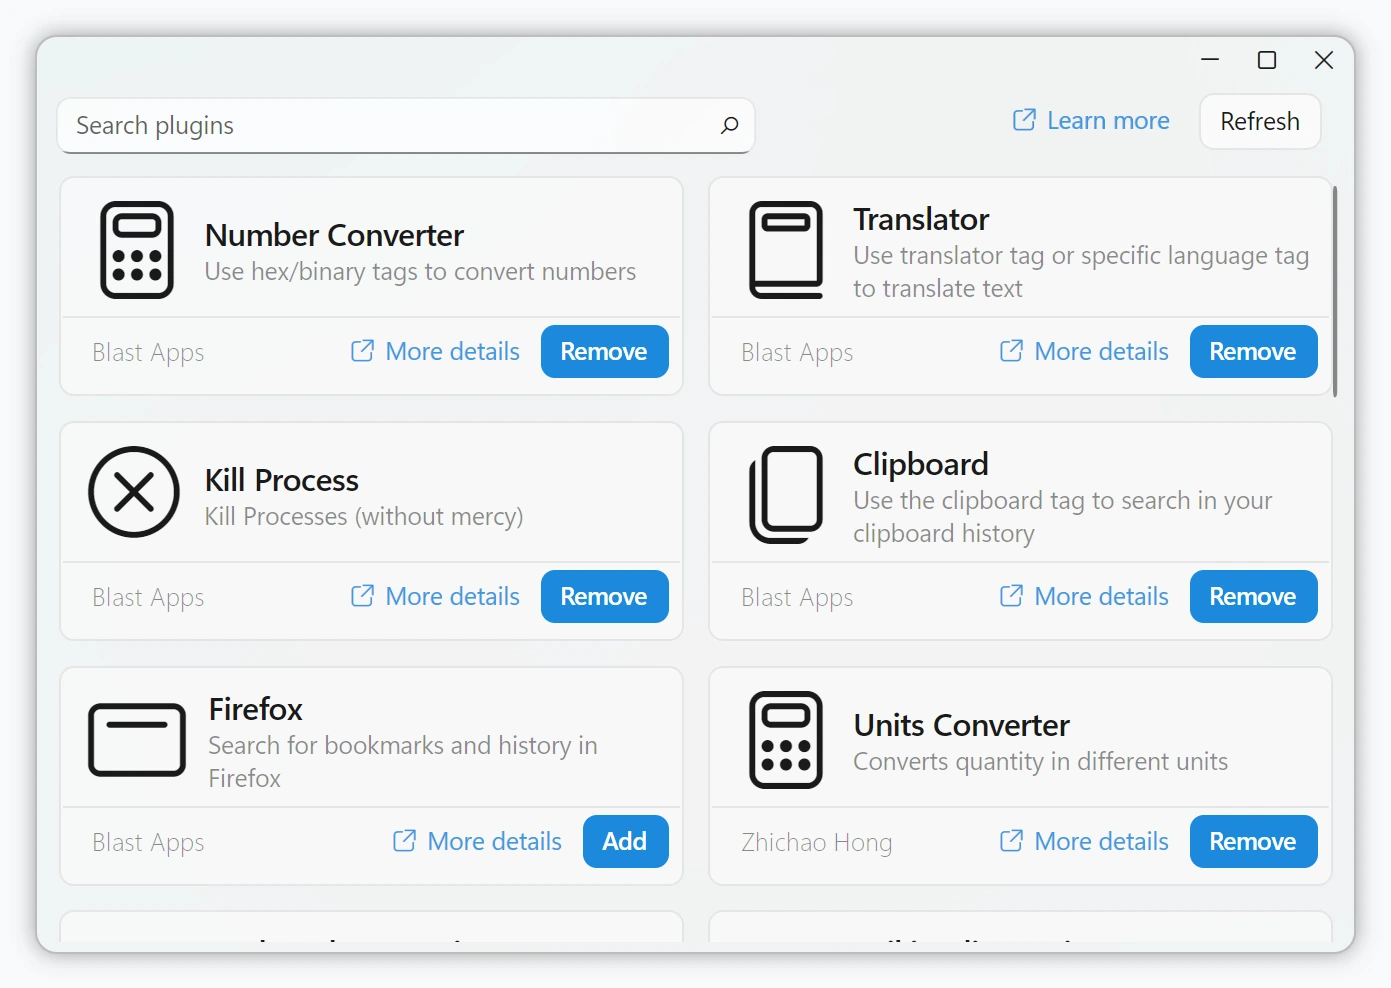Open the Learn more link
The image size is (1391, 988).
pyautogui.click(x=1107, y=120)
